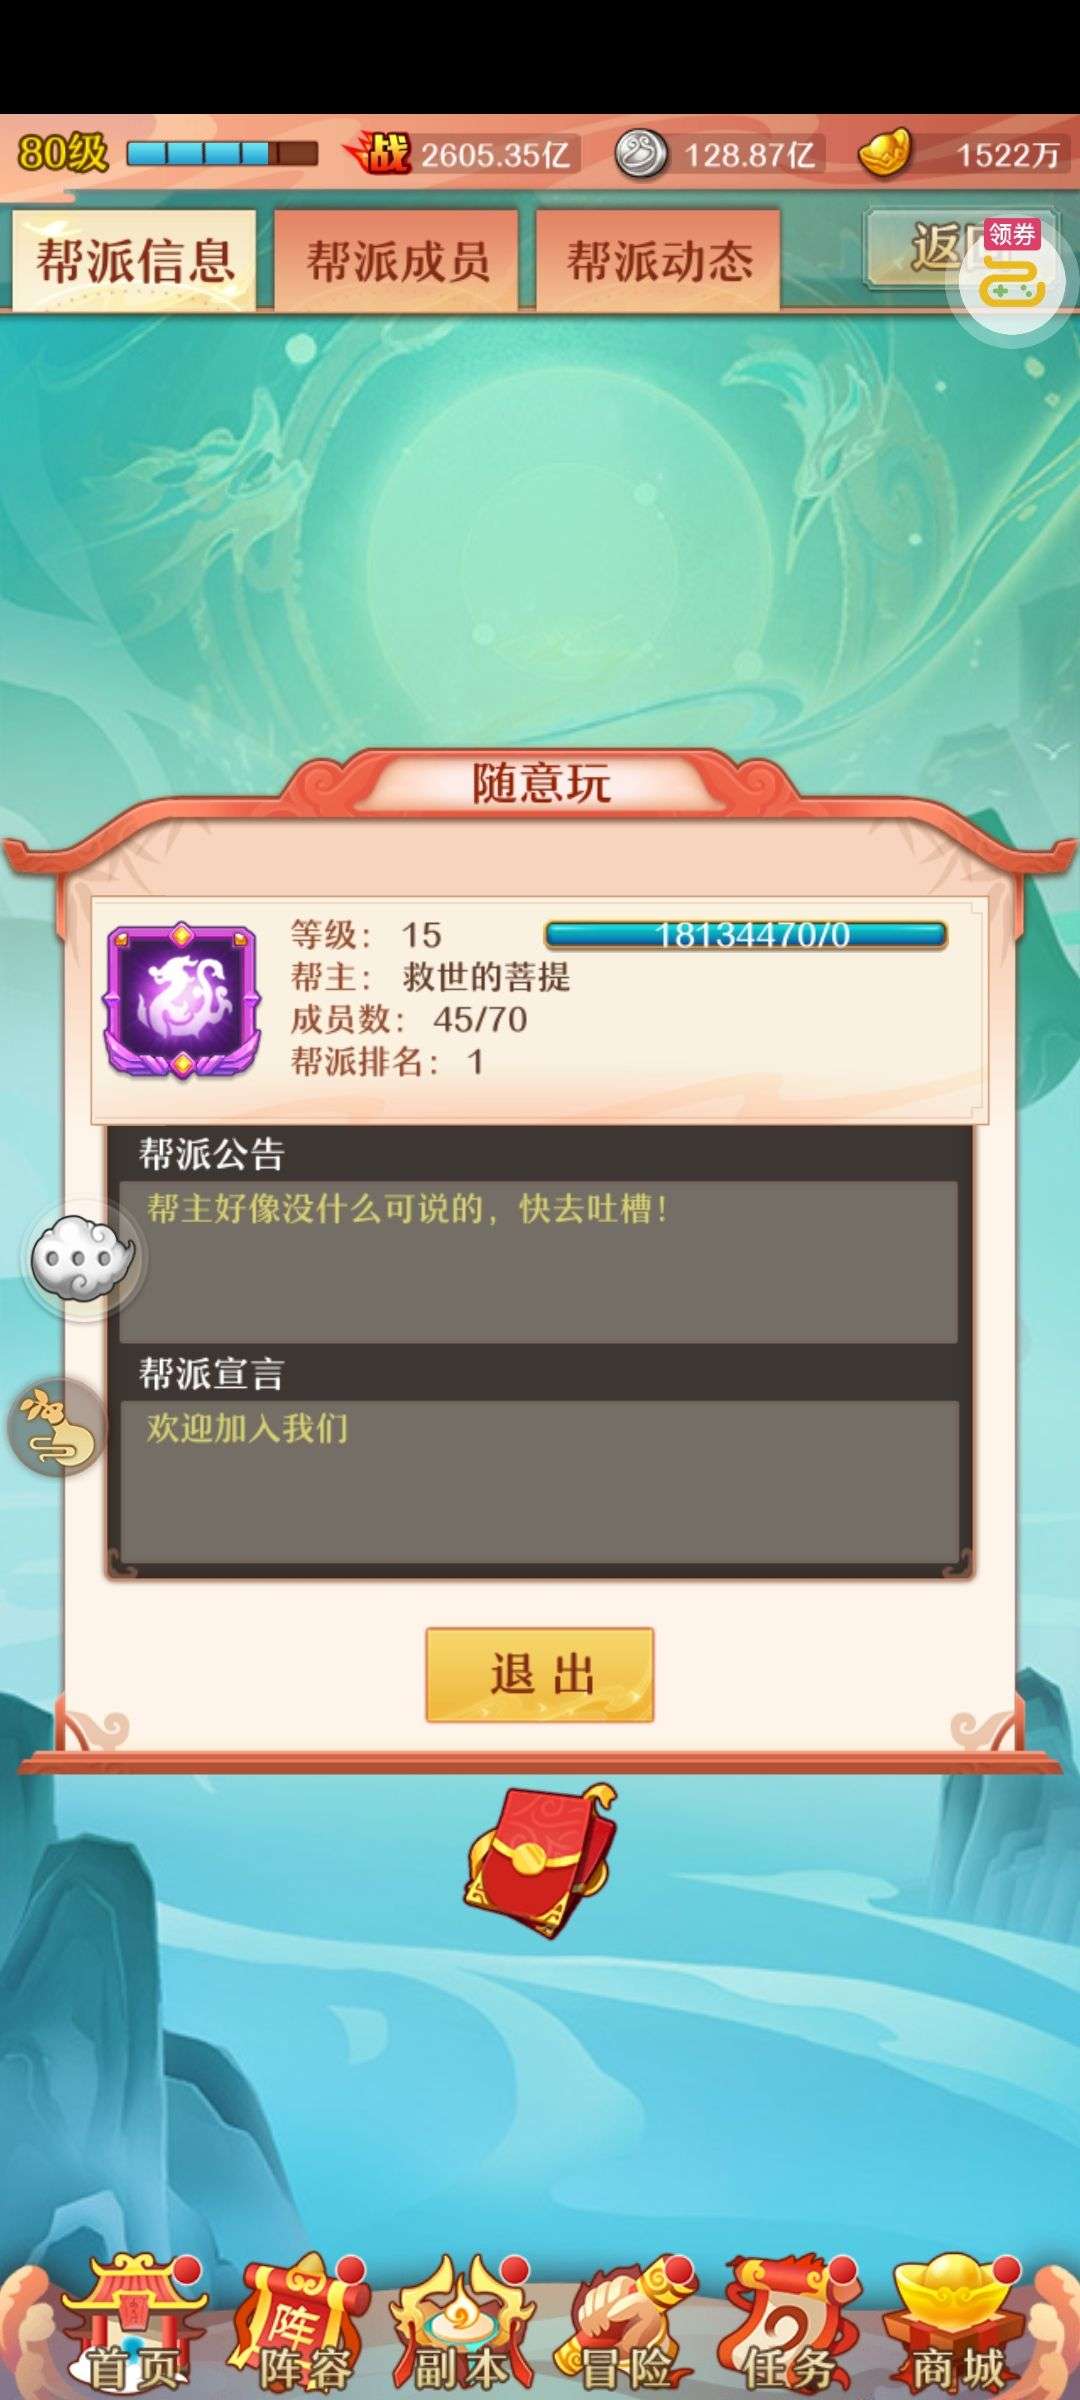This screenshot has width=1080, height=2400.
Task: Tap the red envelope packet icon
Action: pos(541,1860)
